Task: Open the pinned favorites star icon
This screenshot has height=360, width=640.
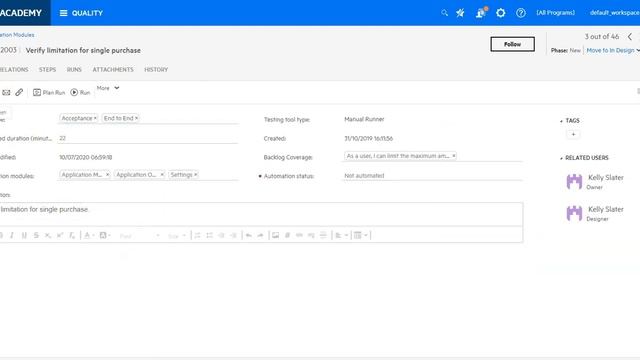Action: [x=460, y=13]
